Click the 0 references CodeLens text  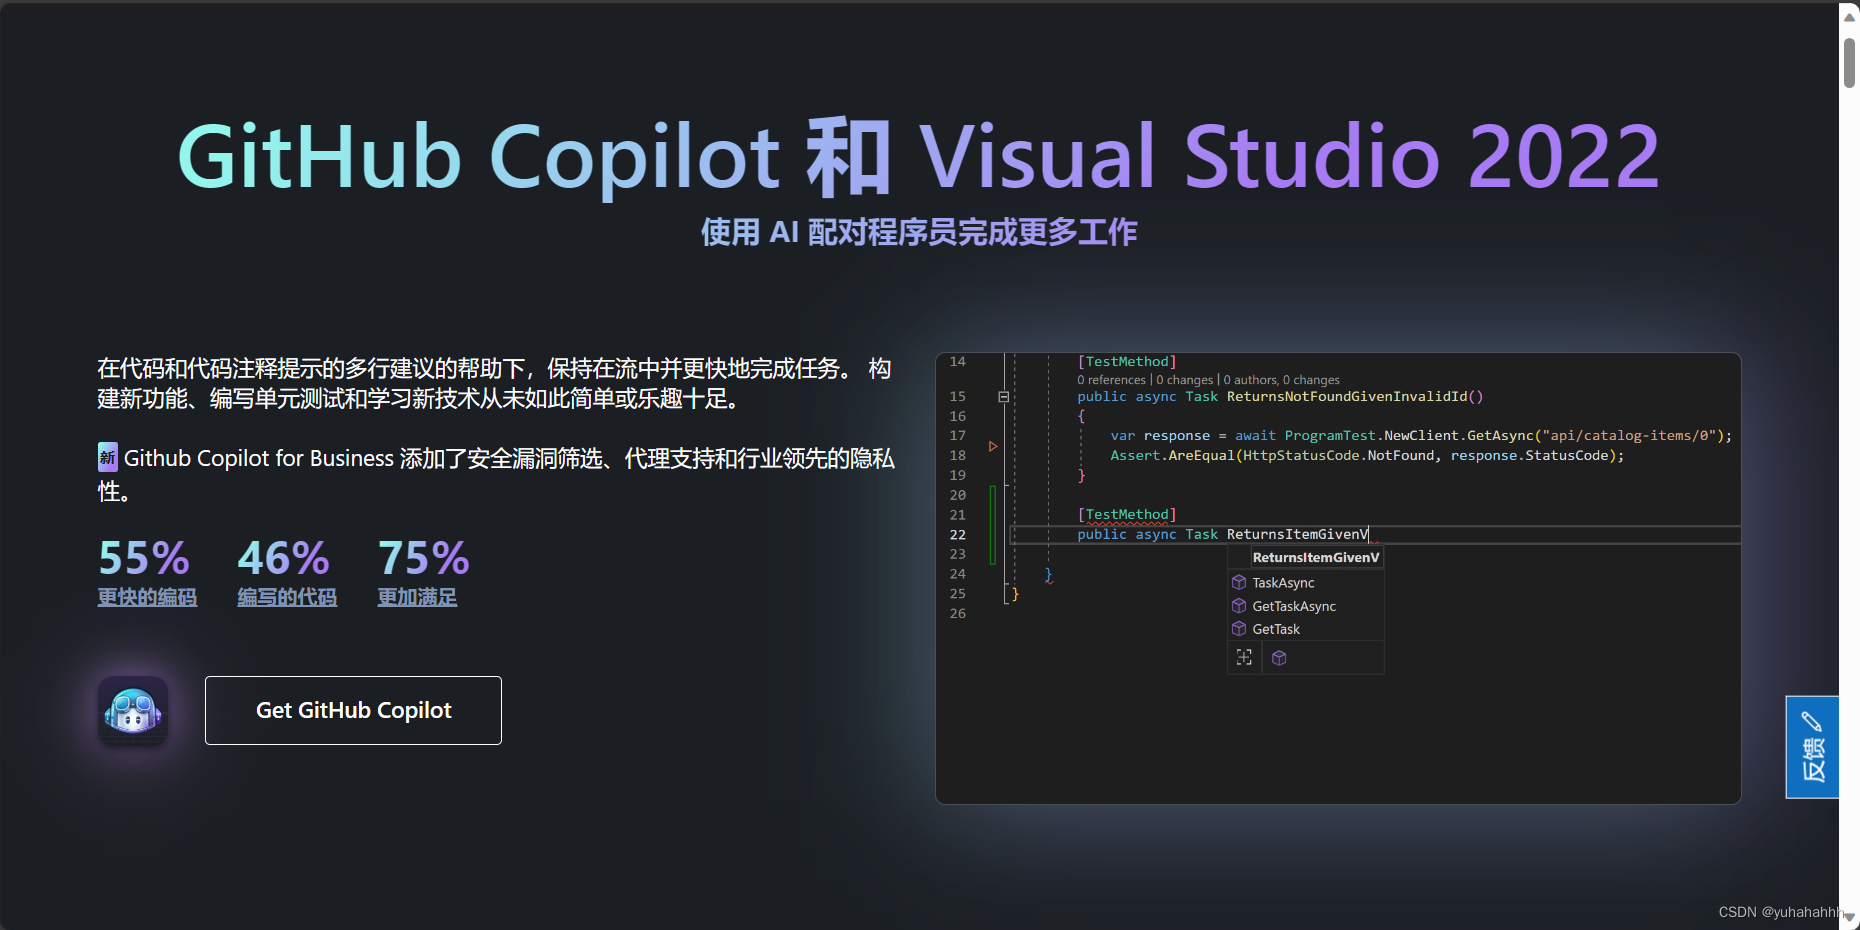coord(1111,380)
